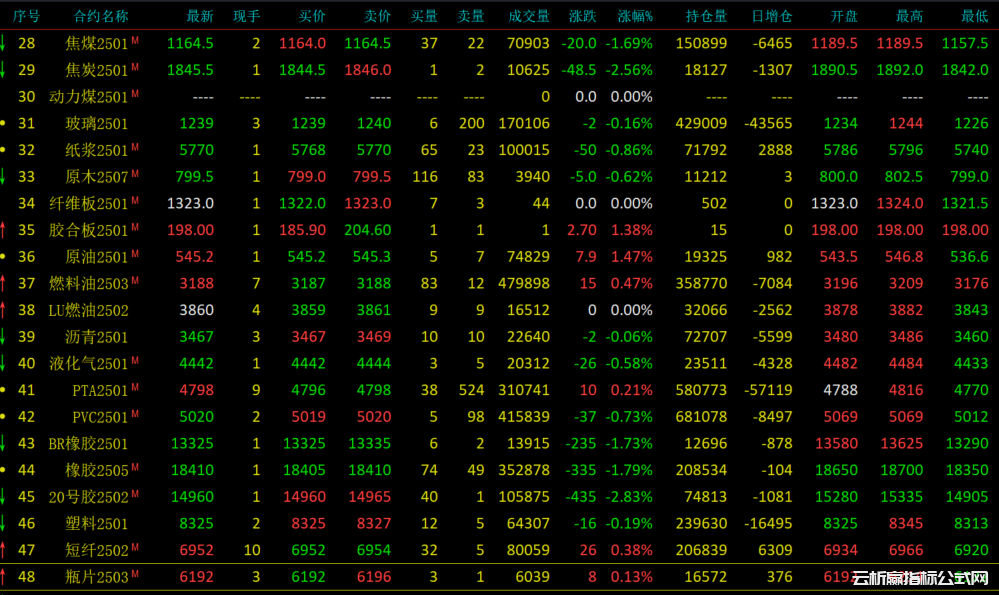
Task: Sort by 日增仓 column header
Action: 772,16
